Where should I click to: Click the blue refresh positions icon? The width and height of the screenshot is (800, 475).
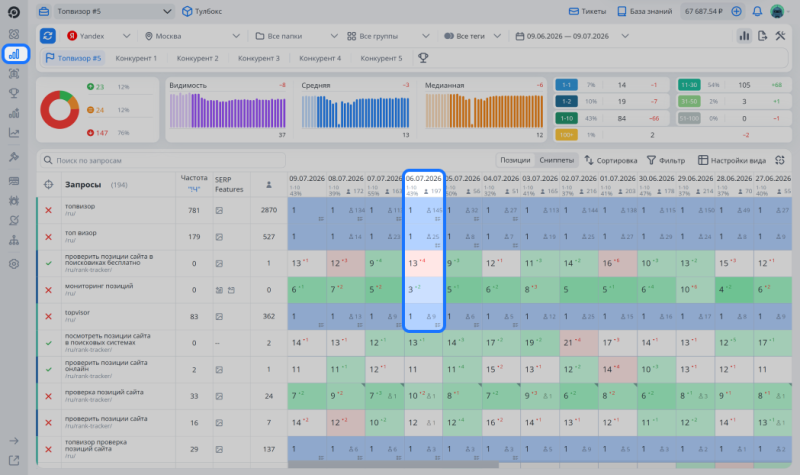[48, 36]
